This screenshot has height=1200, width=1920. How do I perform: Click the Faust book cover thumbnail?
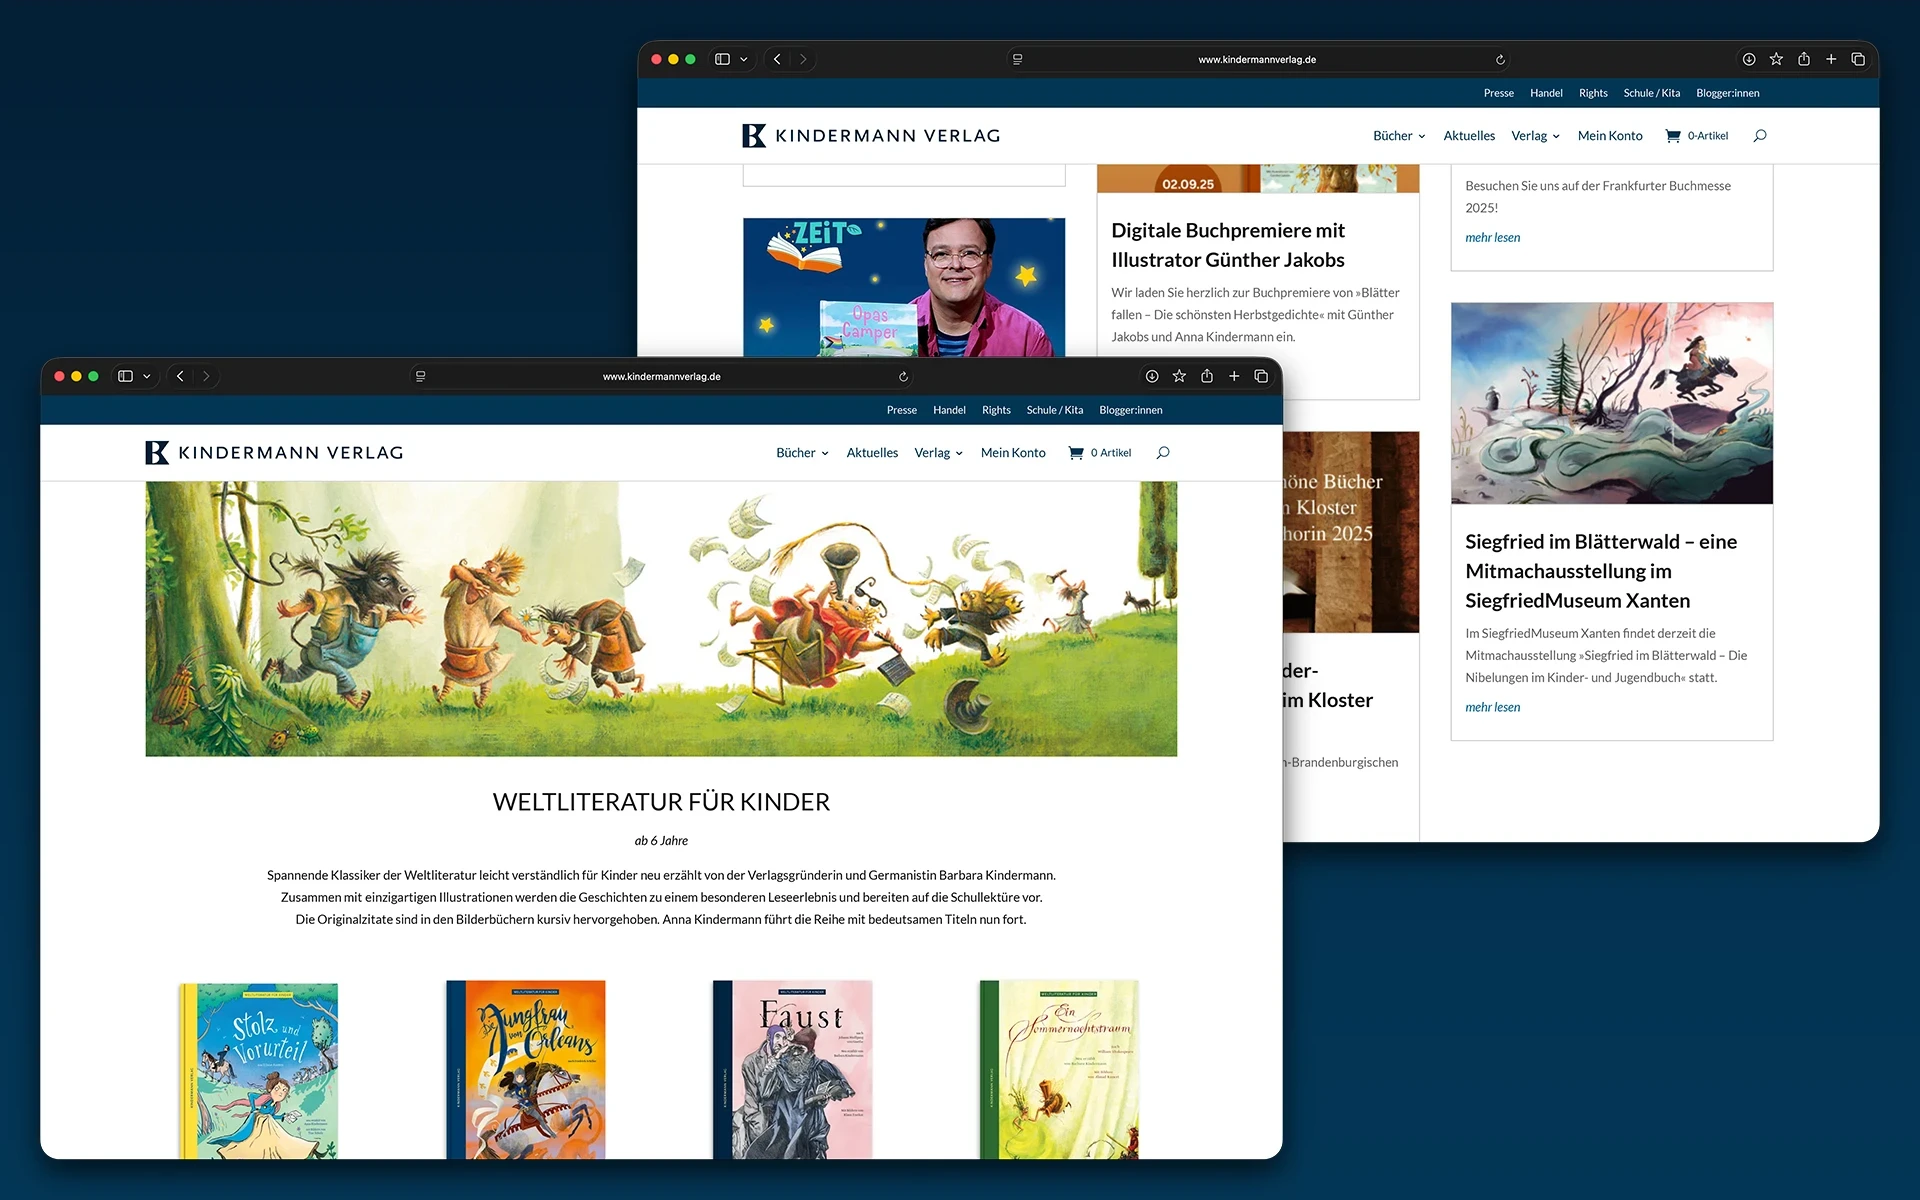click(793, 1070)
